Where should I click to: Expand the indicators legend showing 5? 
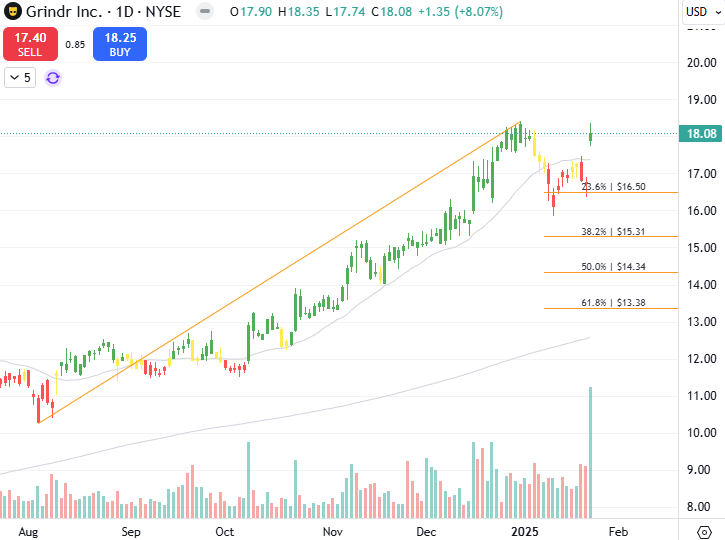(x=20, y=78)
